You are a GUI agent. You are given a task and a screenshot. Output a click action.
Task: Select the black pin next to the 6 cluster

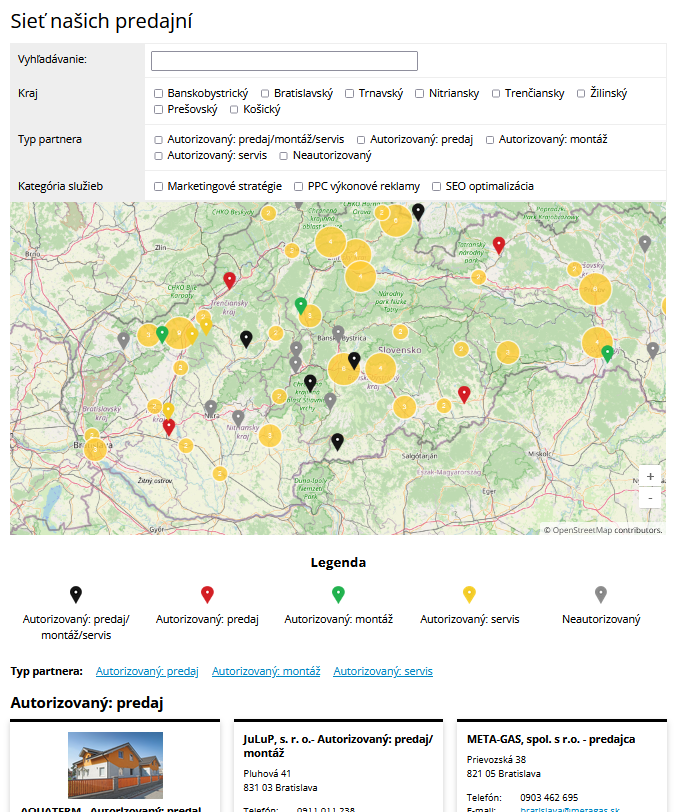coord(418,211)
